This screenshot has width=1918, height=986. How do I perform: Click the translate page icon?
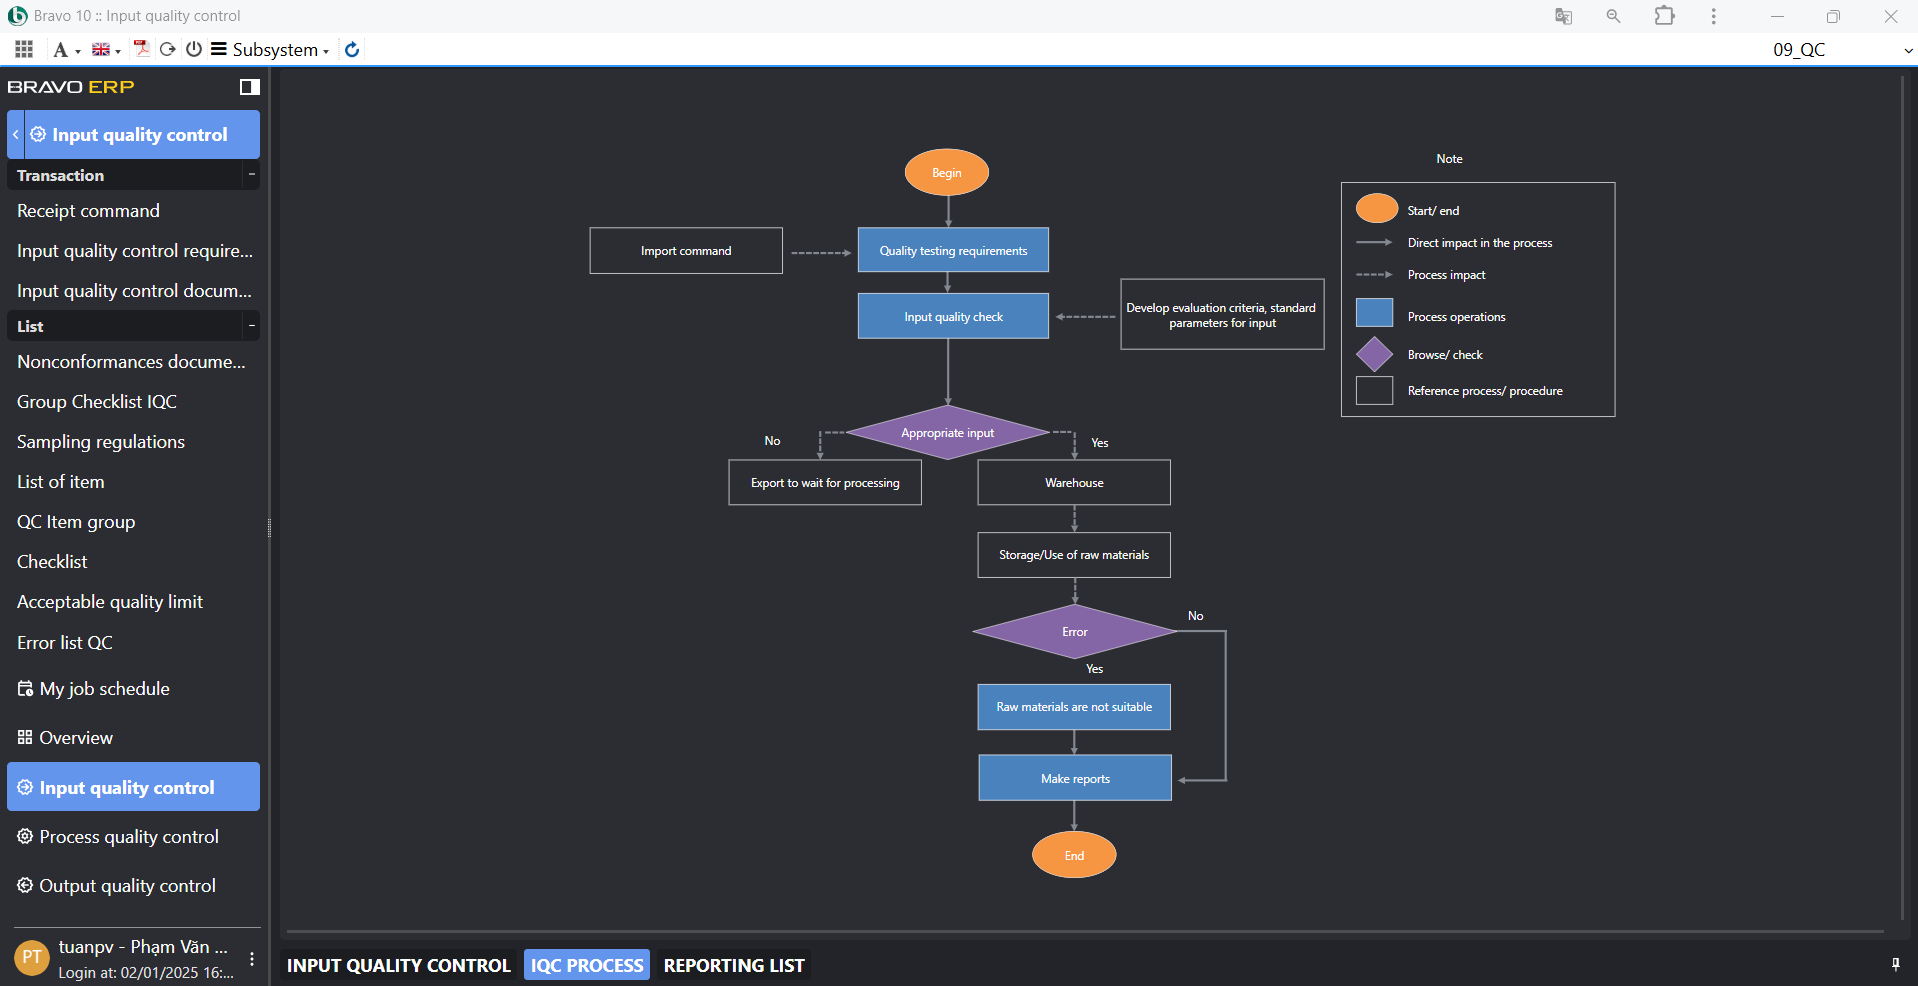pos(1563,16)
